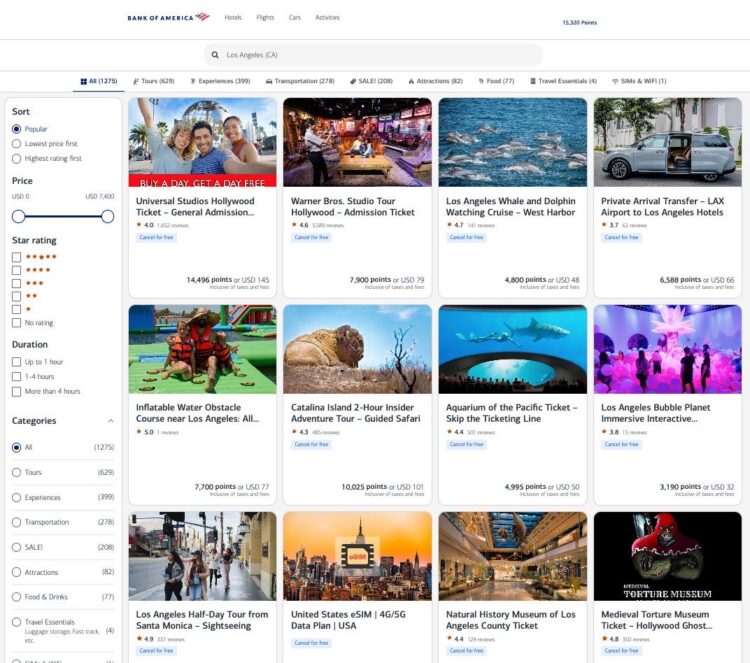
Task: Click Cancel for free badge on Bubble Planet
Action: coord(621,445)
